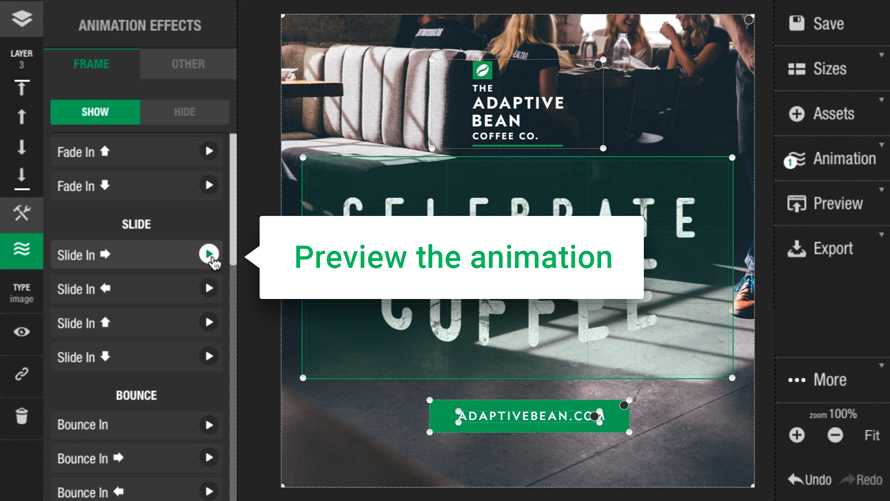
Task: Select the animation waves sidebar icon
Action: pyautogui.click(x=22, y=250)
